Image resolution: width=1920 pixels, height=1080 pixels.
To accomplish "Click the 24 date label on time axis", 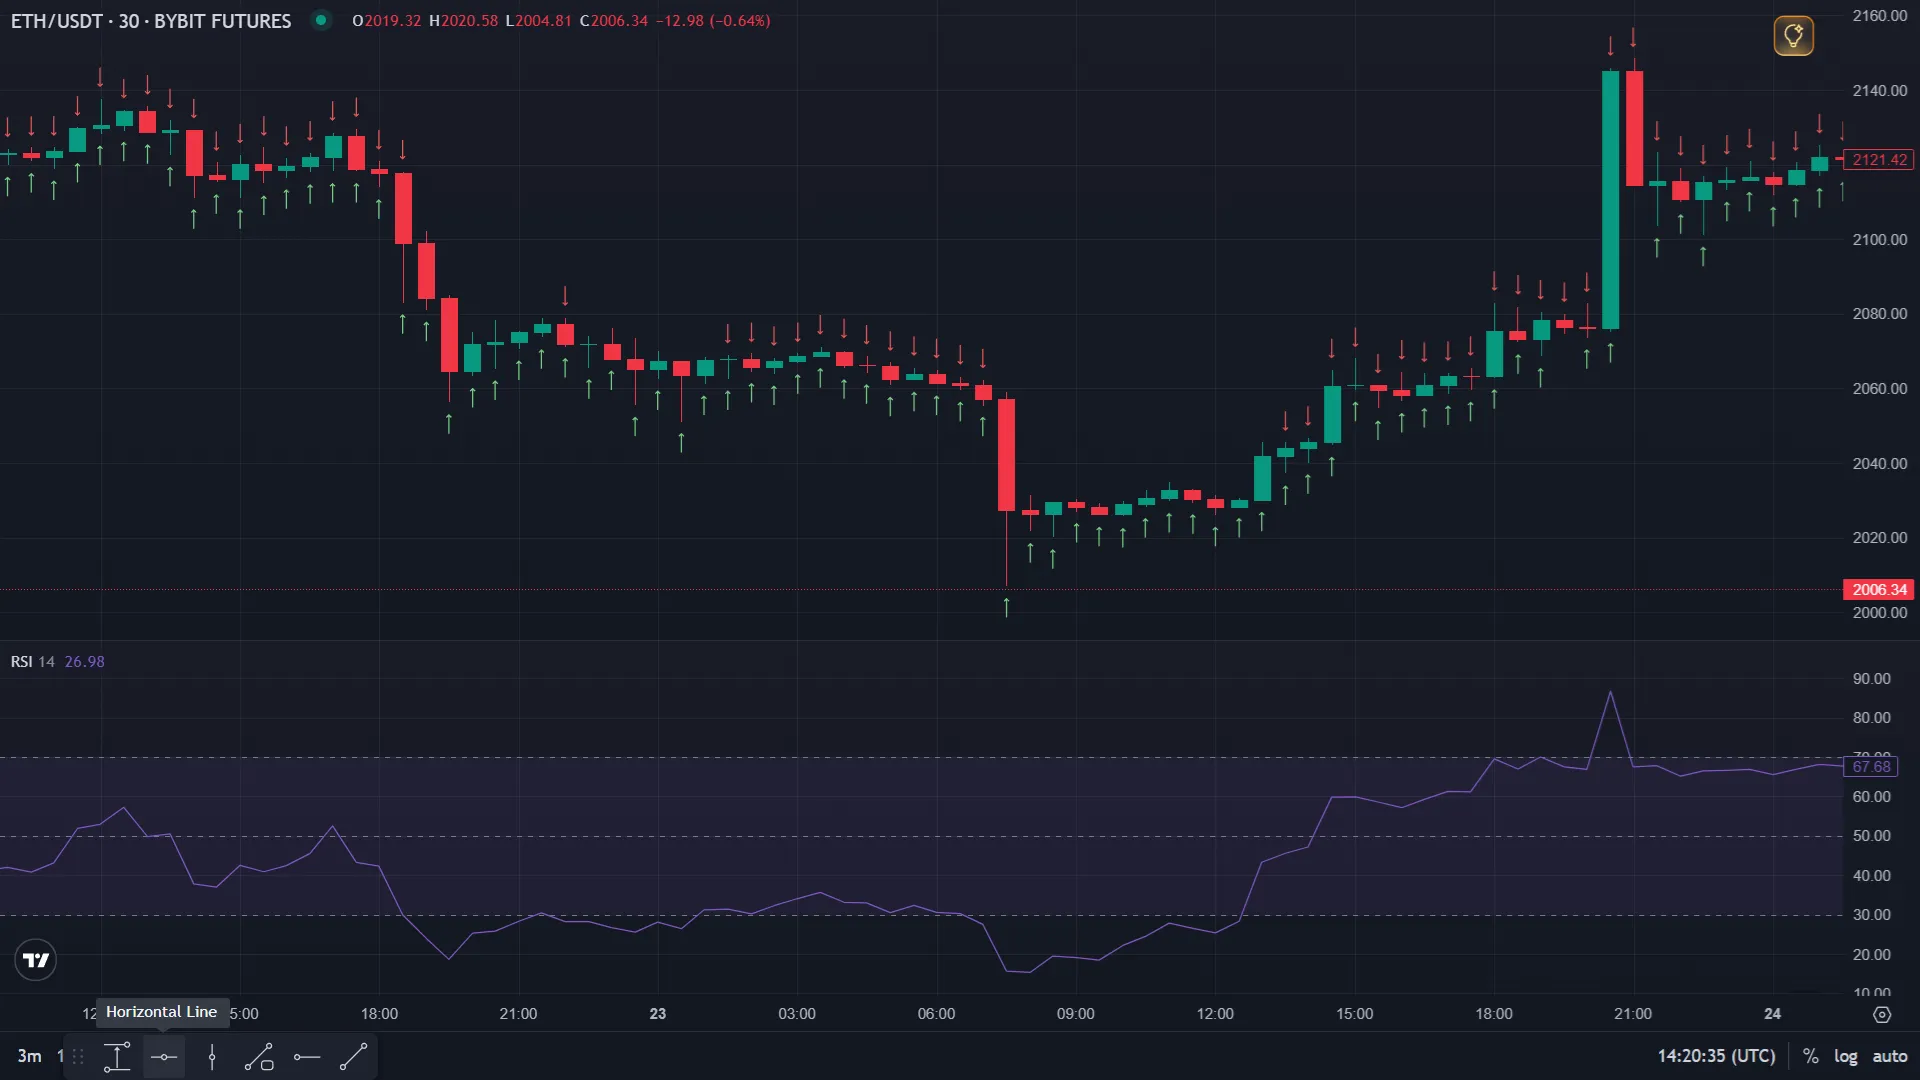I will 1772,1014.
